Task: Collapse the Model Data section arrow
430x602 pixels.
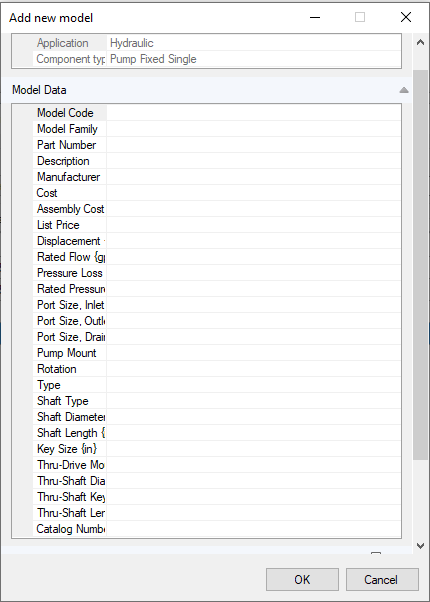Action: [x=404, y=90]
